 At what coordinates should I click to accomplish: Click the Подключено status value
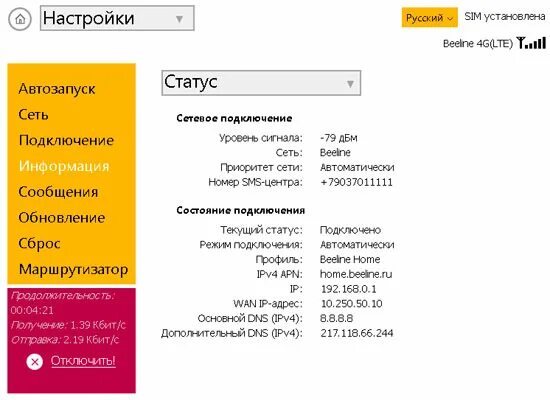(x=350, y=230)
